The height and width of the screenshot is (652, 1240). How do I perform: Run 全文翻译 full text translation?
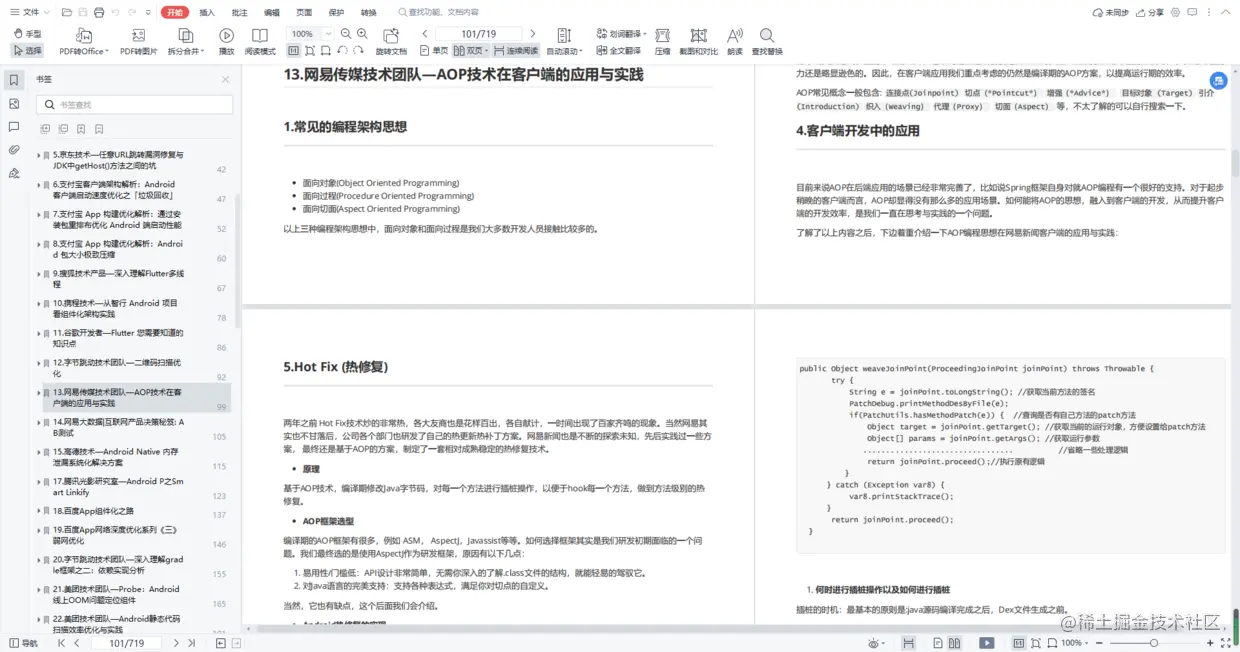click(618, 50)
